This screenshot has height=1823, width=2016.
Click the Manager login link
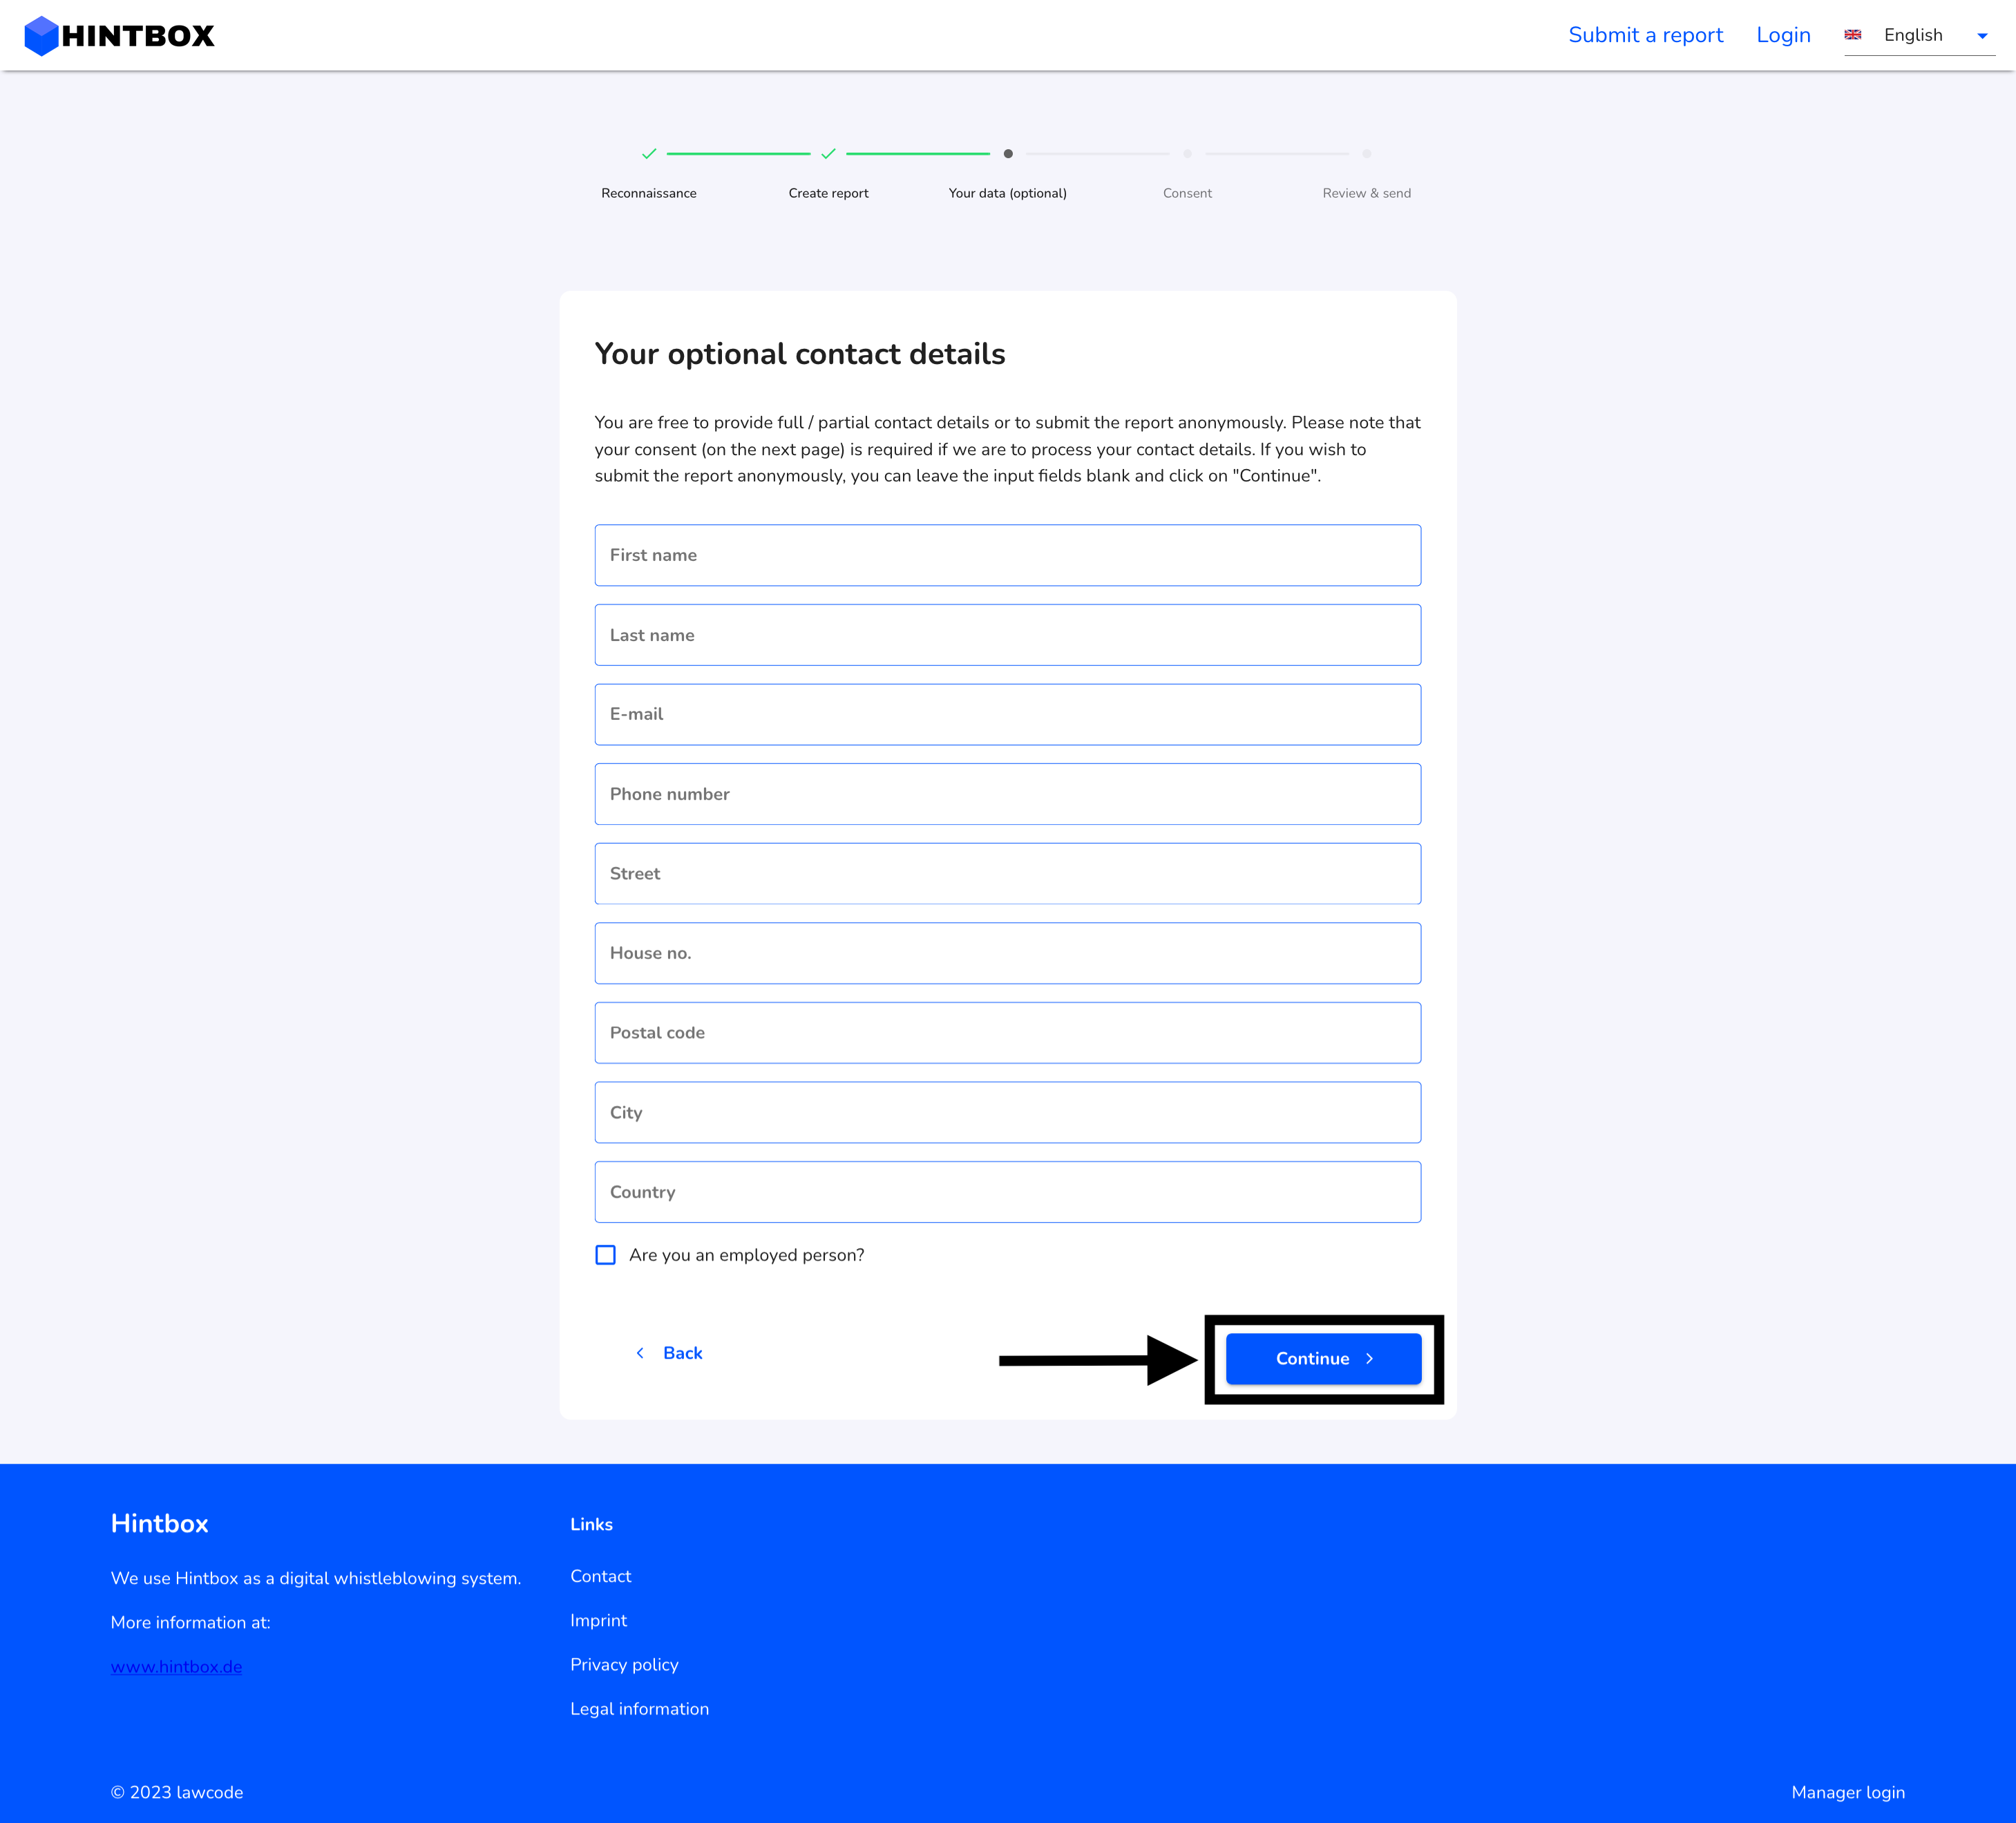coord(1848,1792)
